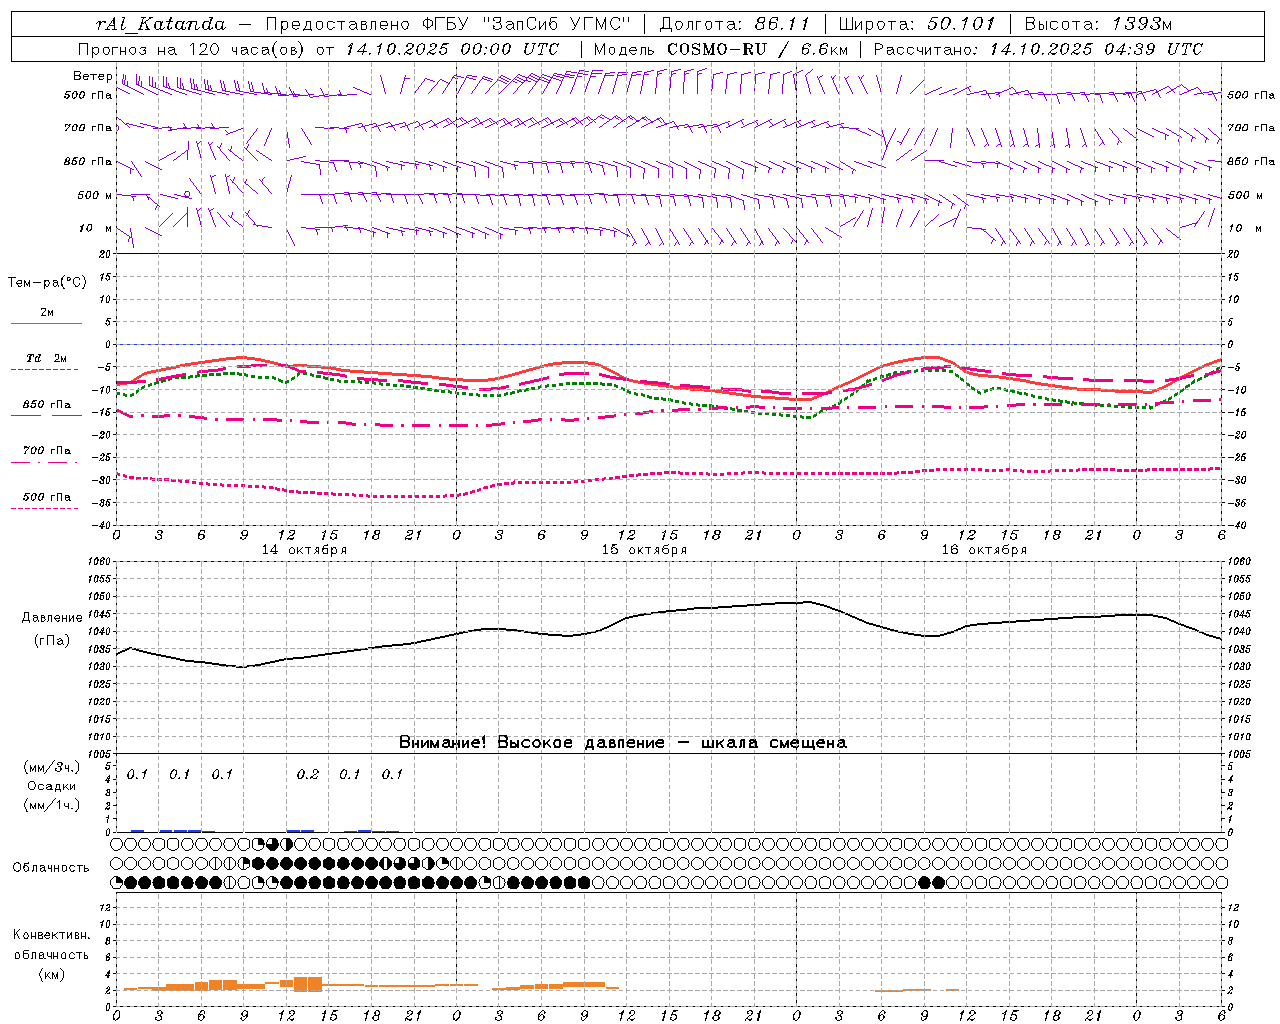The height and width of the screenshot is (1024, 1280).
Task: Click the station name rAi_Katanda
Action: click(161, 24)
